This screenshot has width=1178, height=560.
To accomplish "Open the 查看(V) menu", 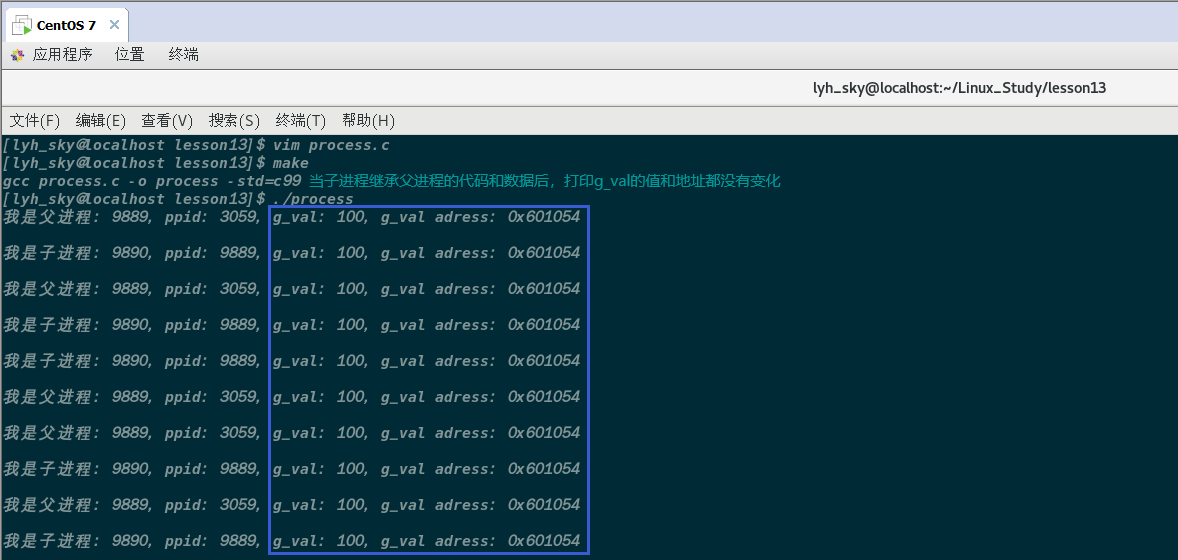I will (x=167, y=121).
